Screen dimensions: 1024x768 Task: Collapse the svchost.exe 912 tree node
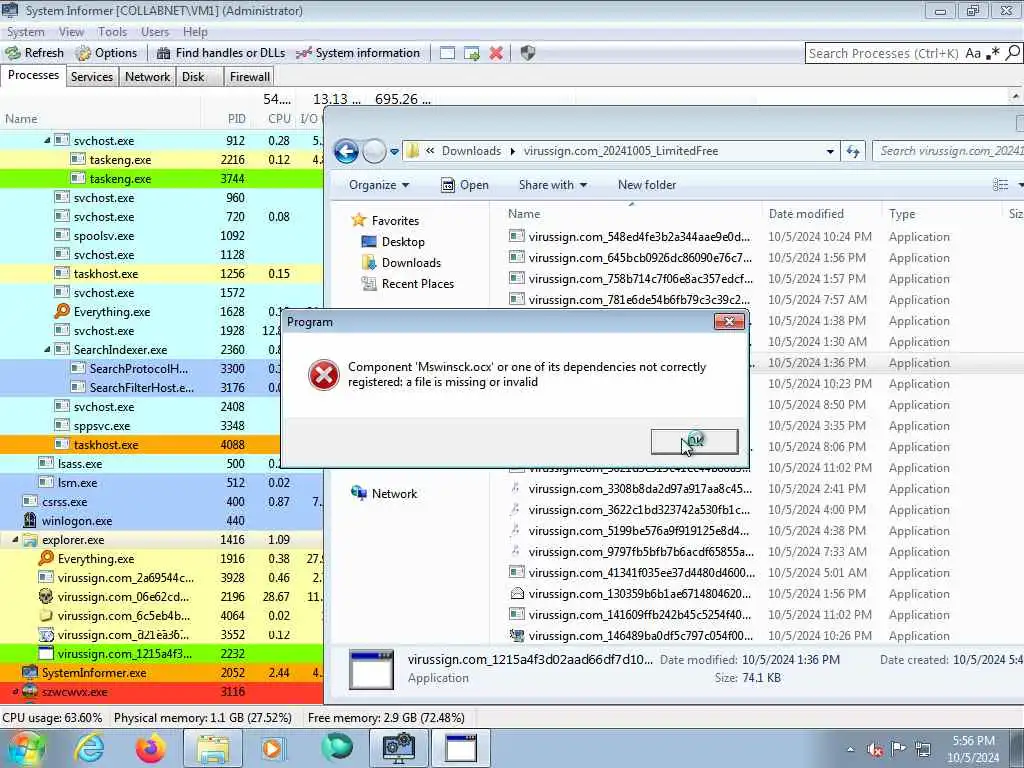point(47,140)
